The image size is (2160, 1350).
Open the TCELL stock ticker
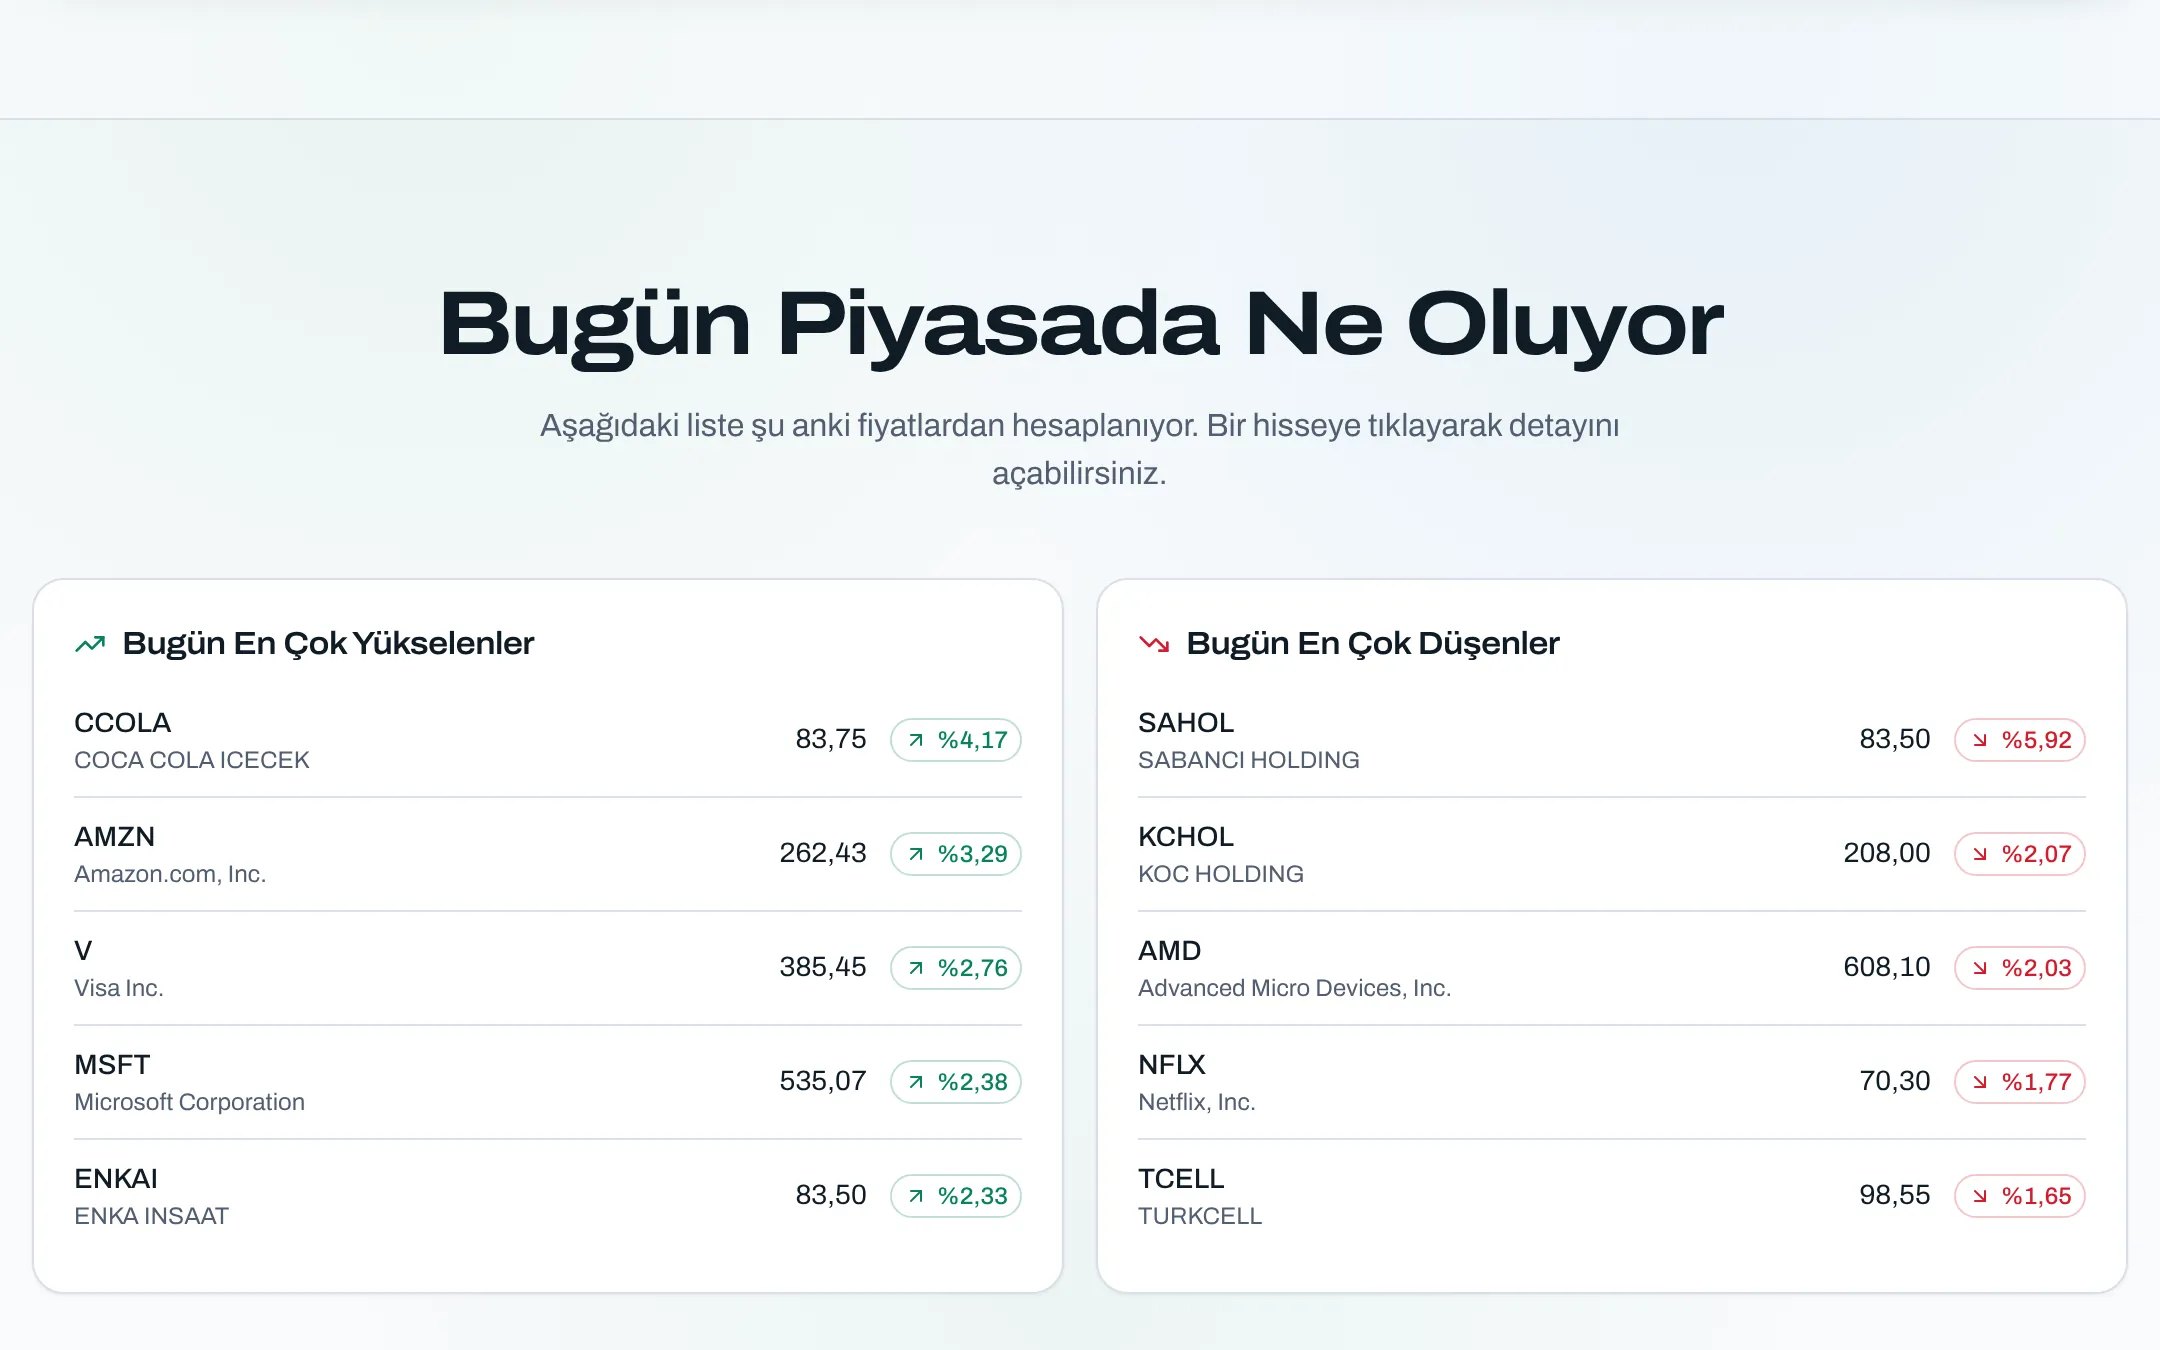pos(1181,1179)
